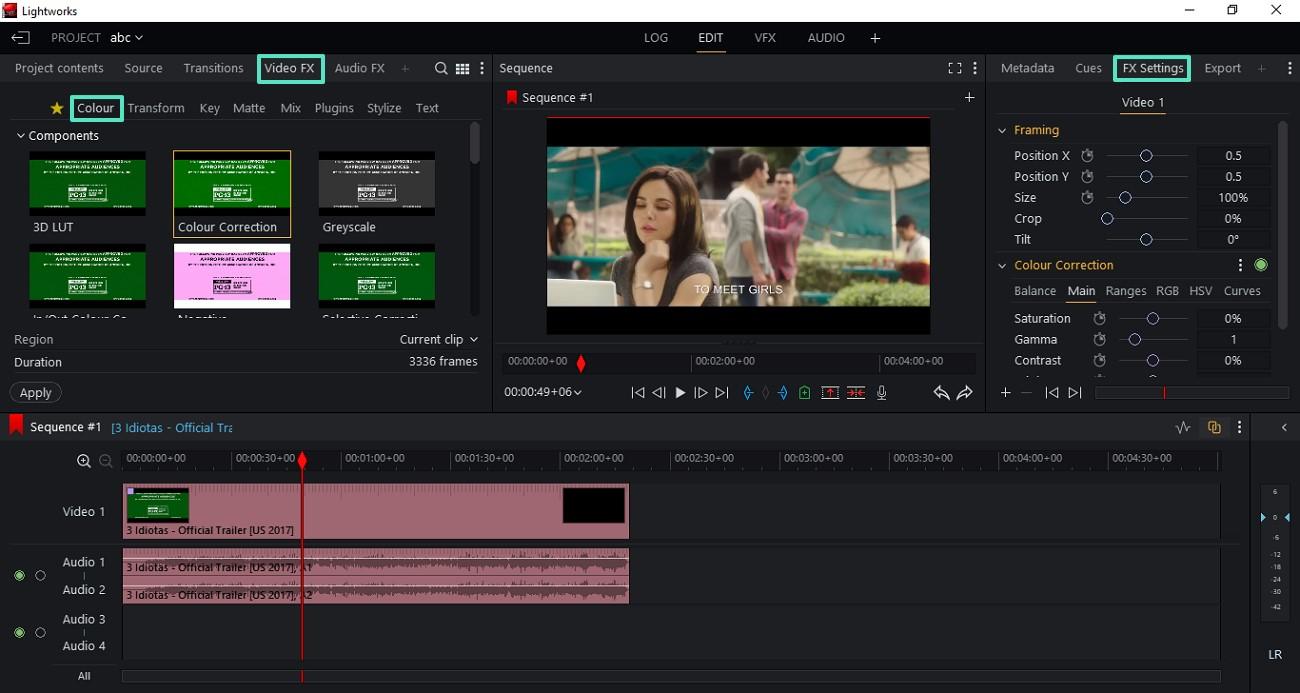The image size is (1300, 693).
Task: Add a new workspace tab after AUDIO
Action: [x=875, y=38]
